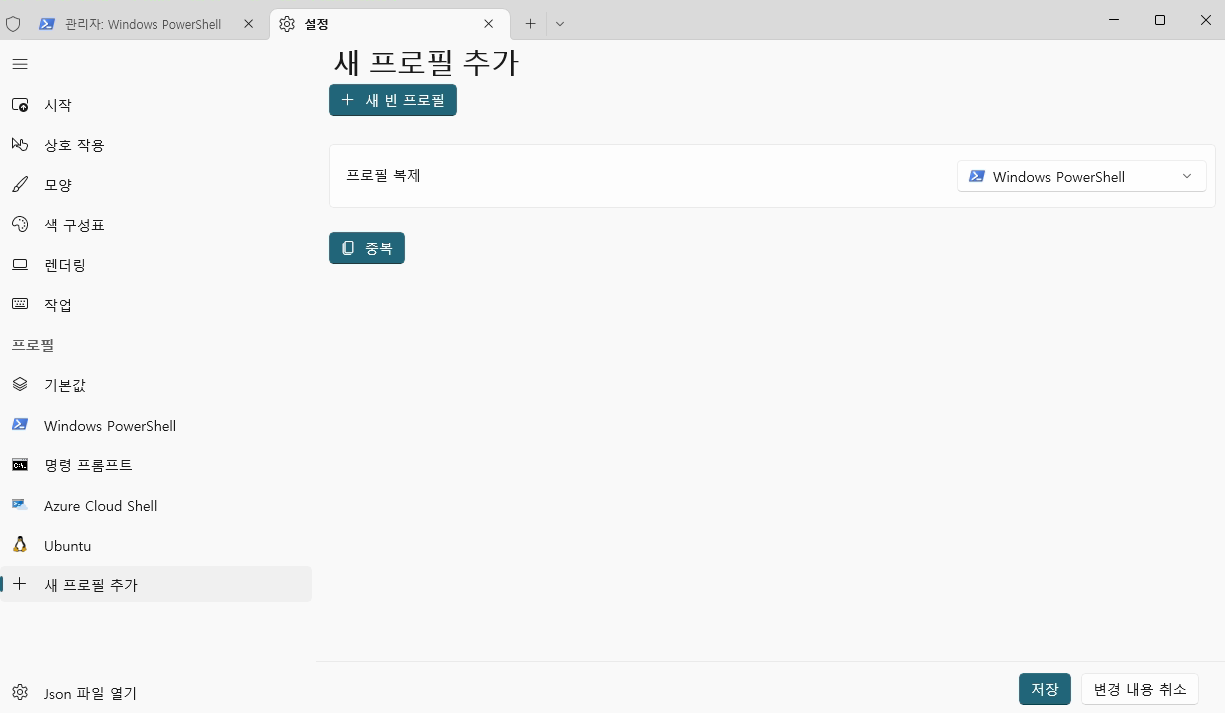The width and height of the screenshot is (1225, 713).
Task: Click the PowerShell icon in the first tab
Action: pyautogui.click(x=47, y=24)
